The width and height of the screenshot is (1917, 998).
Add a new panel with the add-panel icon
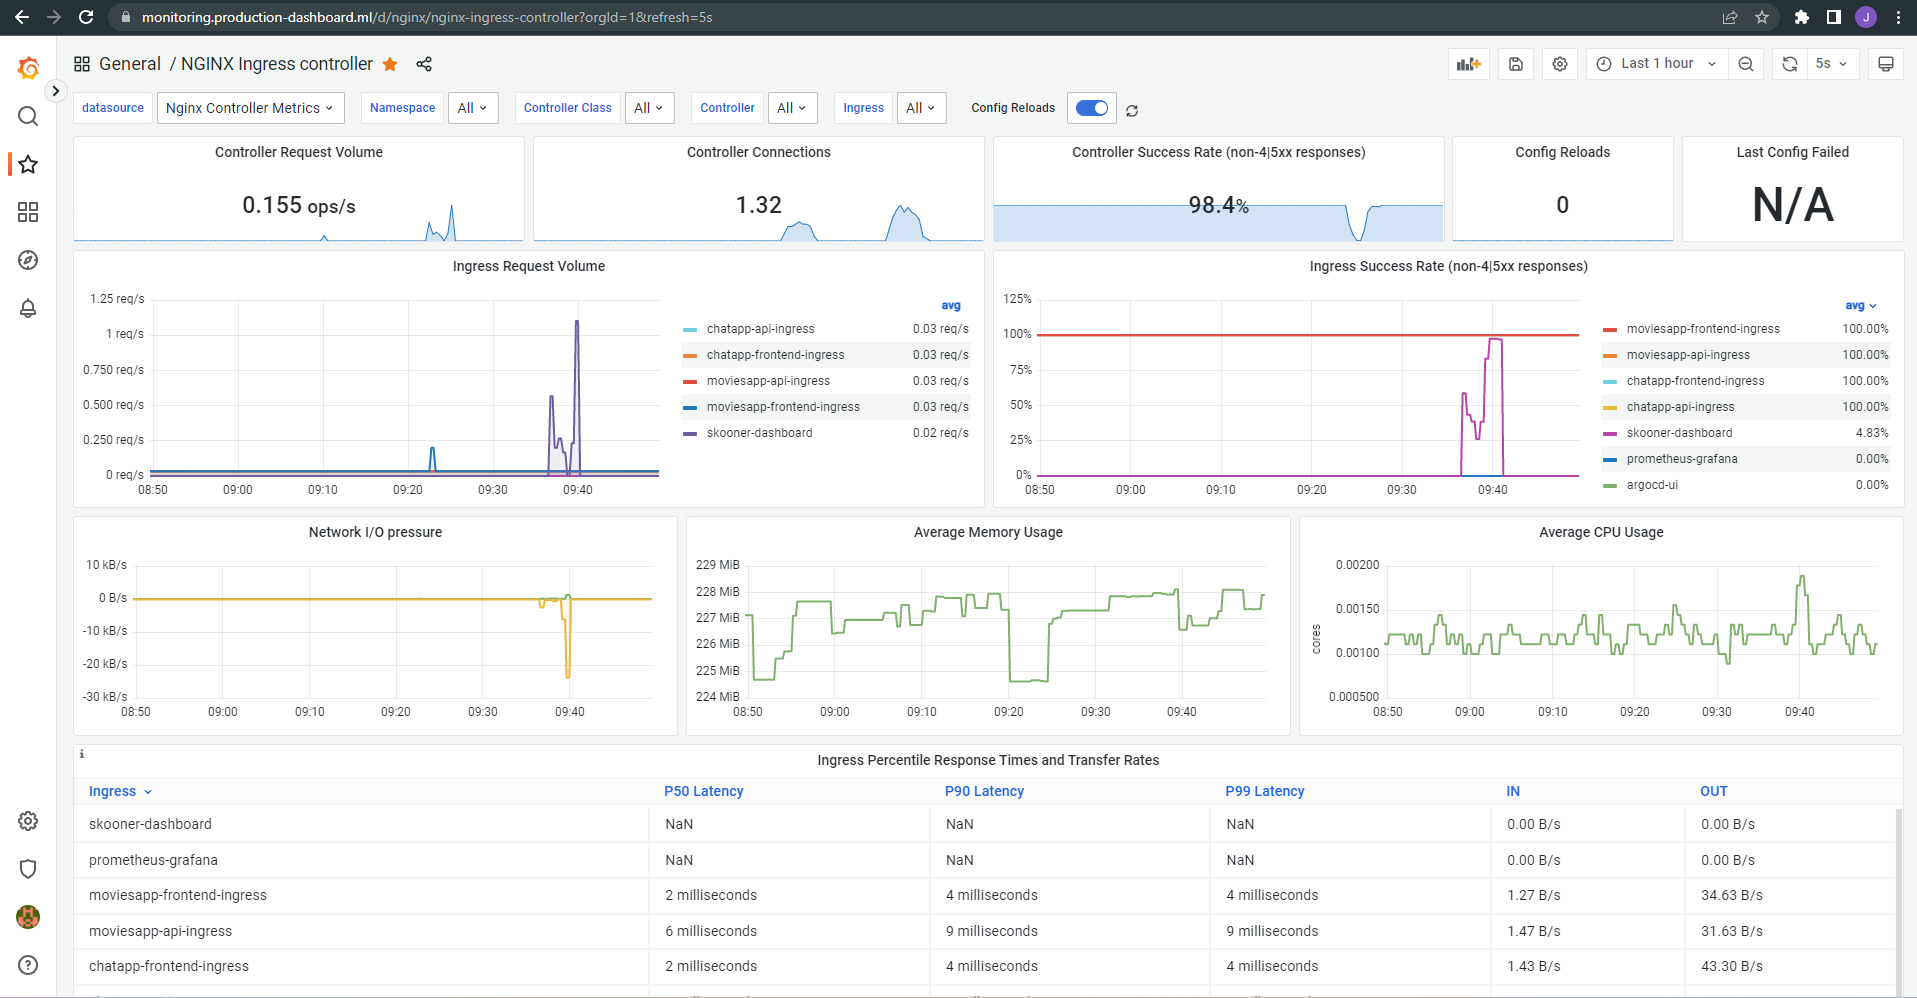click(1469, 64)
